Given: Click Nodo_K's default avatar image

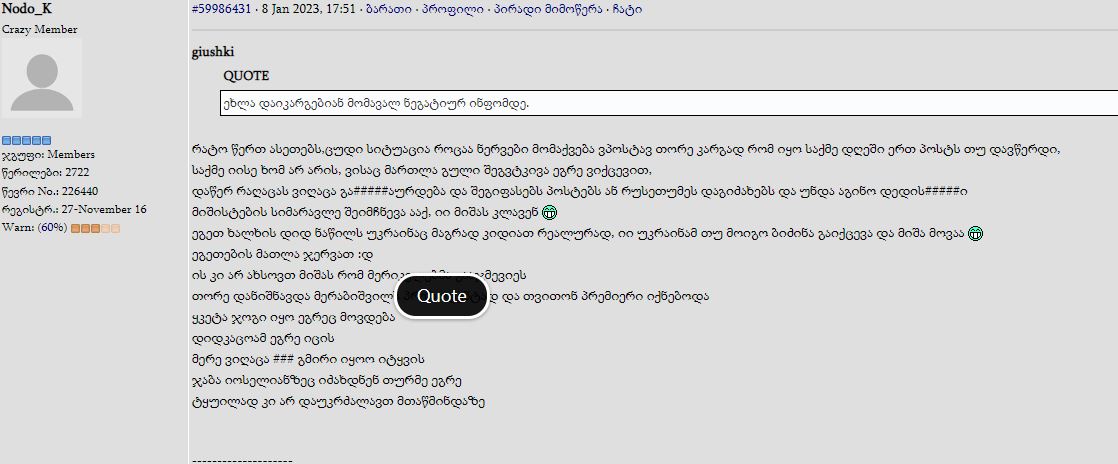Looking at the screenshot, I should click(41, 78).
